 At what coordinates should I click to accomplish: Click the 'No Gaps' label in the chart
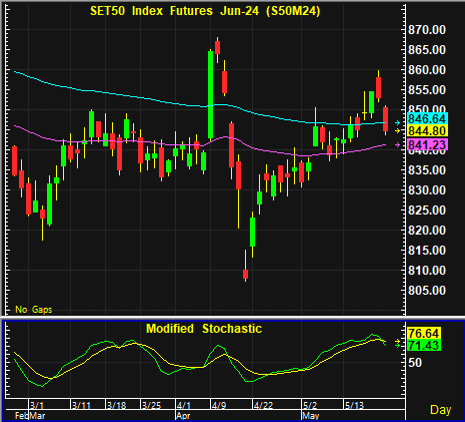tap(34, 310)
